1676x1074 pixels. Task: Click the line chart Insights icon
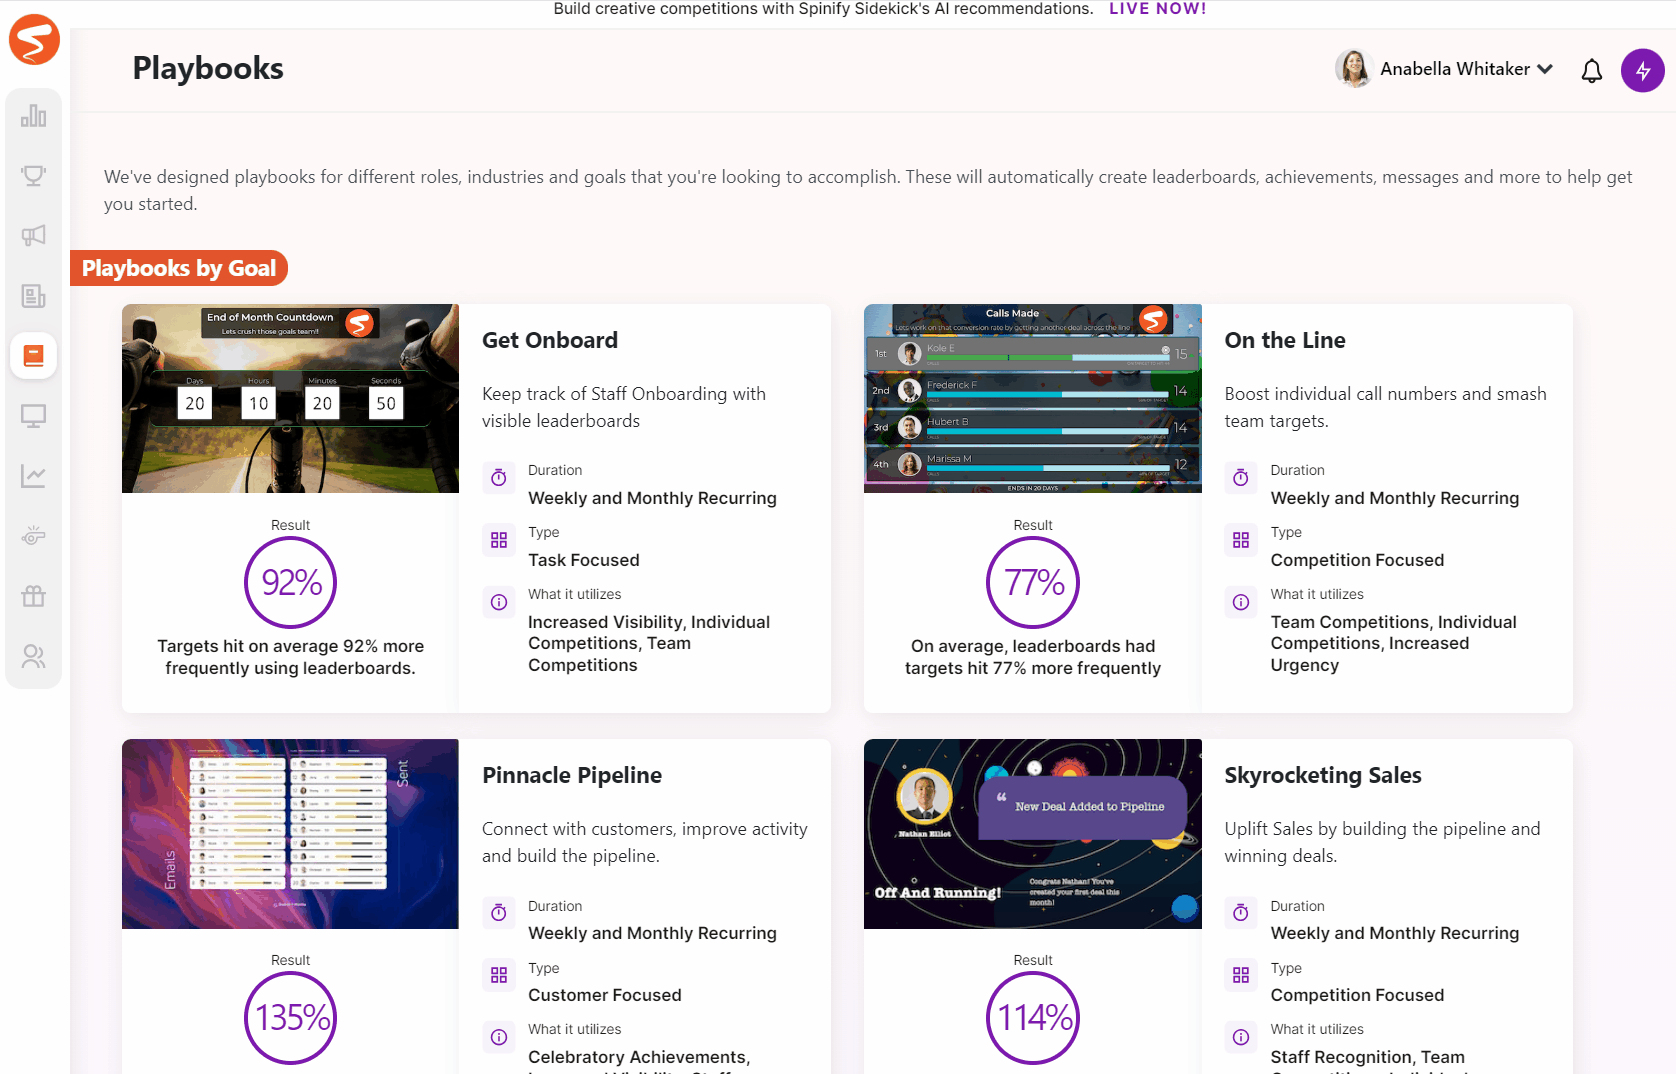(x=33, y=476)
